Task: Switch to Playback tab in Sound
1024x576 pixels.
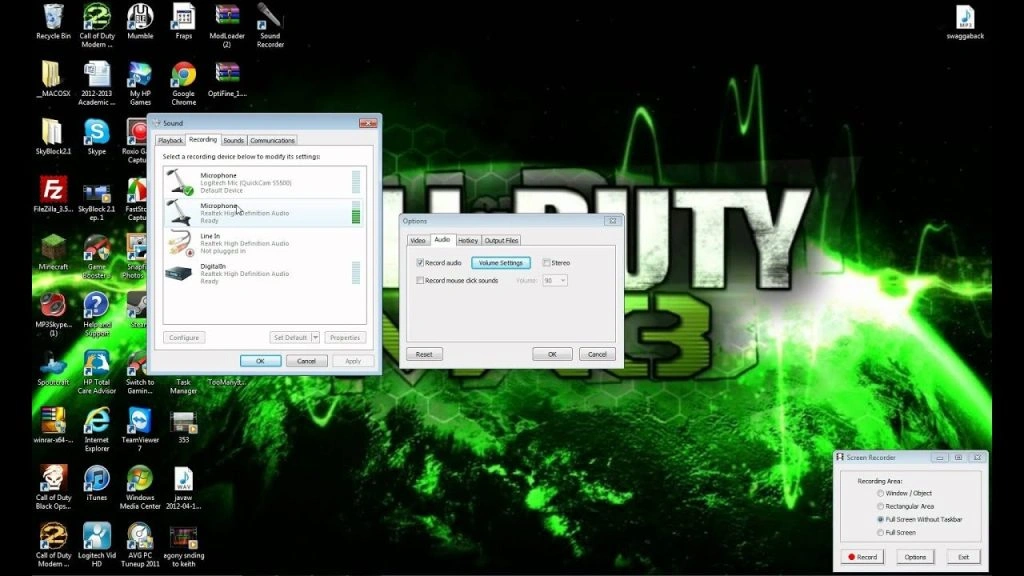Action: (x=170, y=140)
